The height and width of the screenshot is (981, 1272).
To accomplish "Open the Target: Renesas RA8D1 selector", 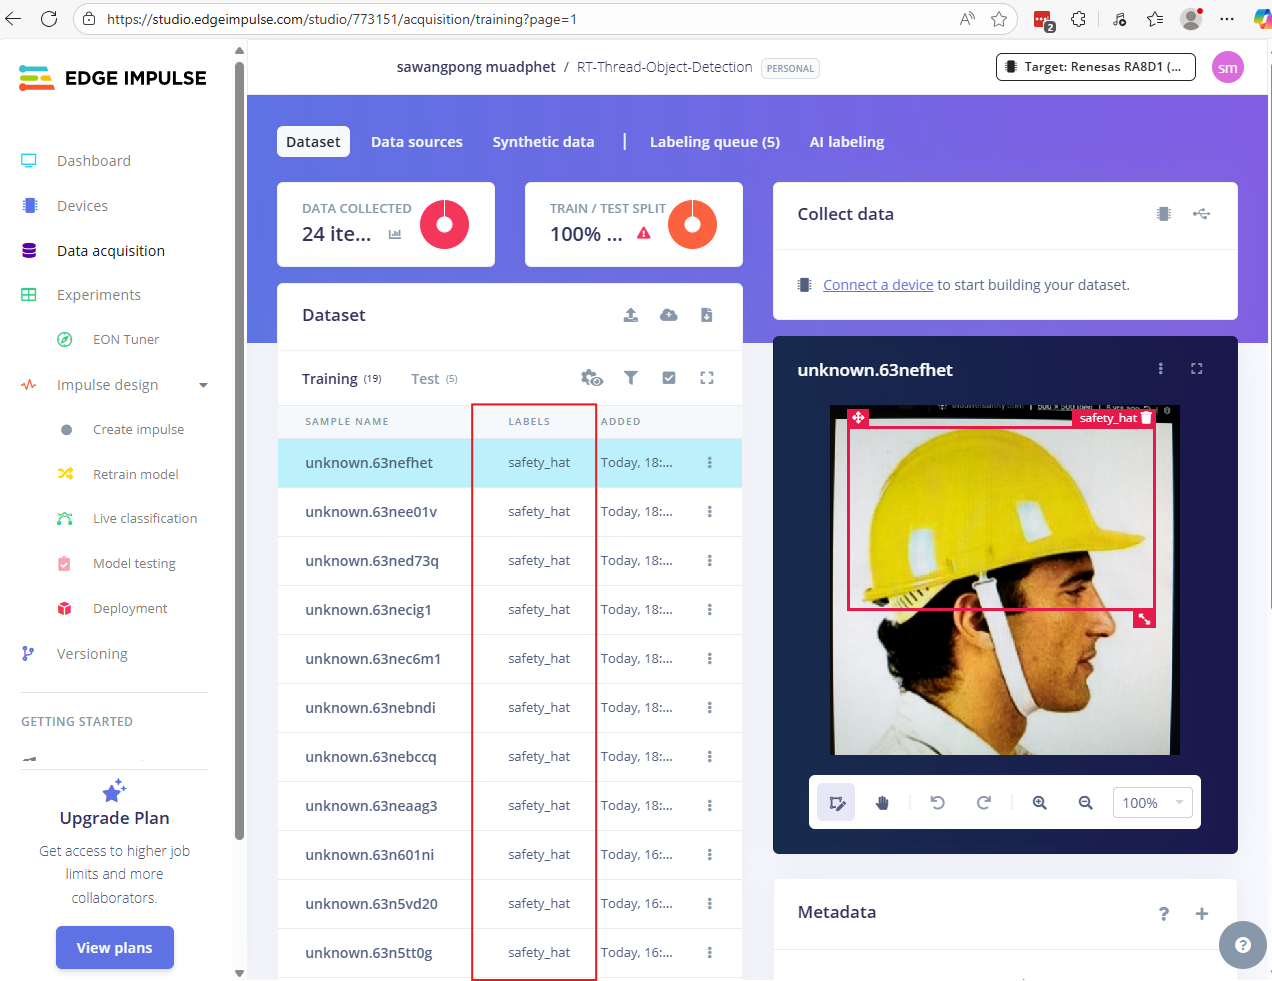I will pyautogui.click(x=1095, y=67).
